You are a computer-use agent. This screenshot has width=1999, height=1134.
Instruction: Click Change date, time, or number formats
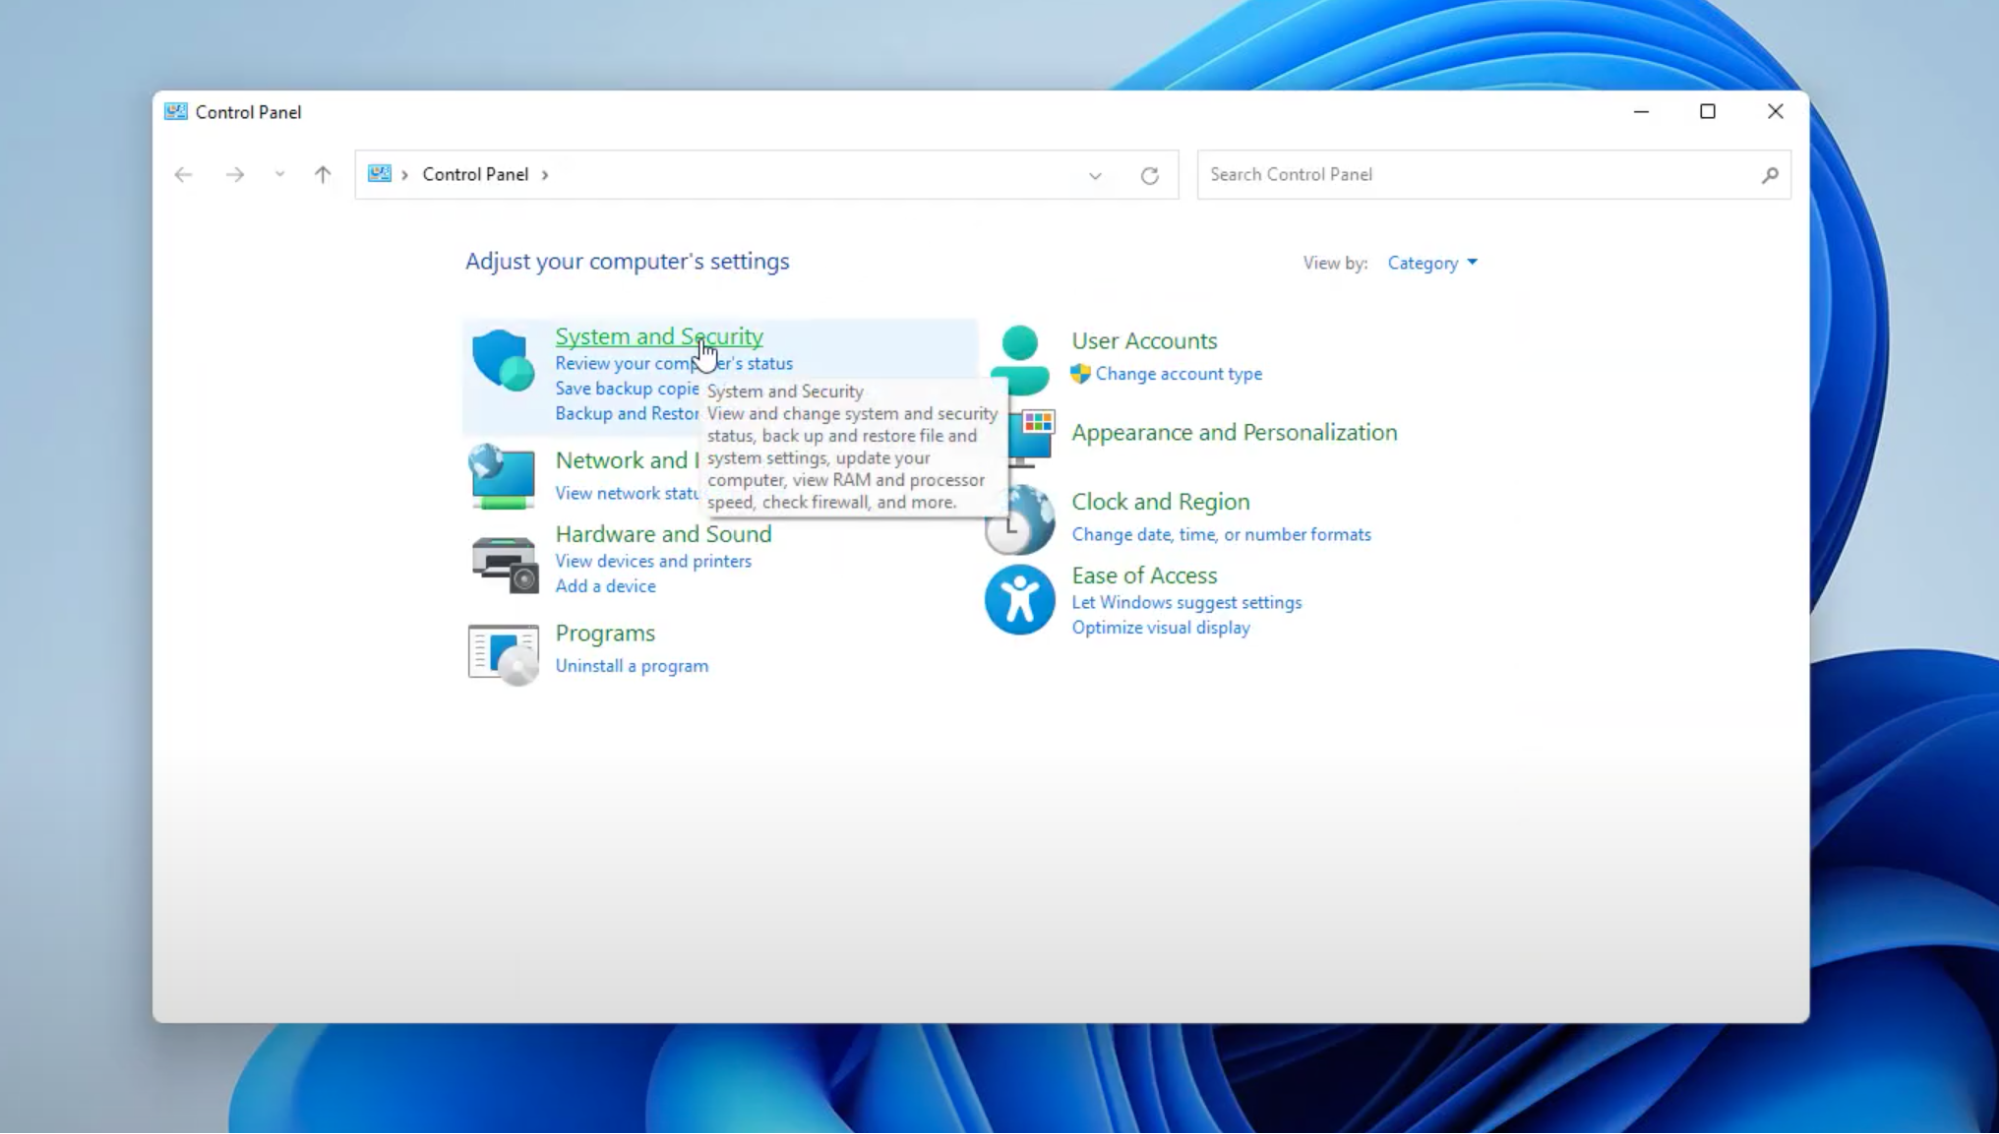coord(1221,535)
